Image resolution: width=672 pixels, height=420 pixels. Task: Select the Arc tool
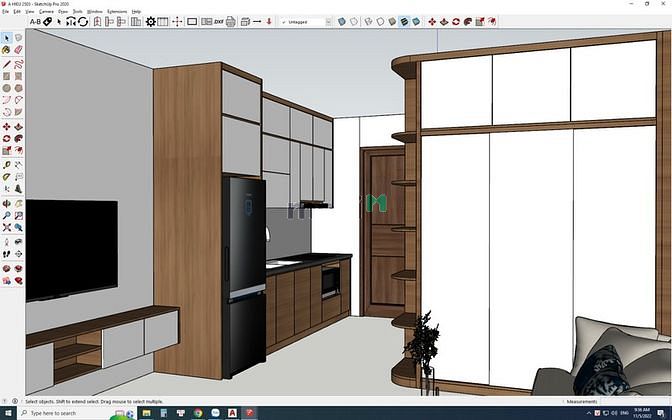coord(6,100)
